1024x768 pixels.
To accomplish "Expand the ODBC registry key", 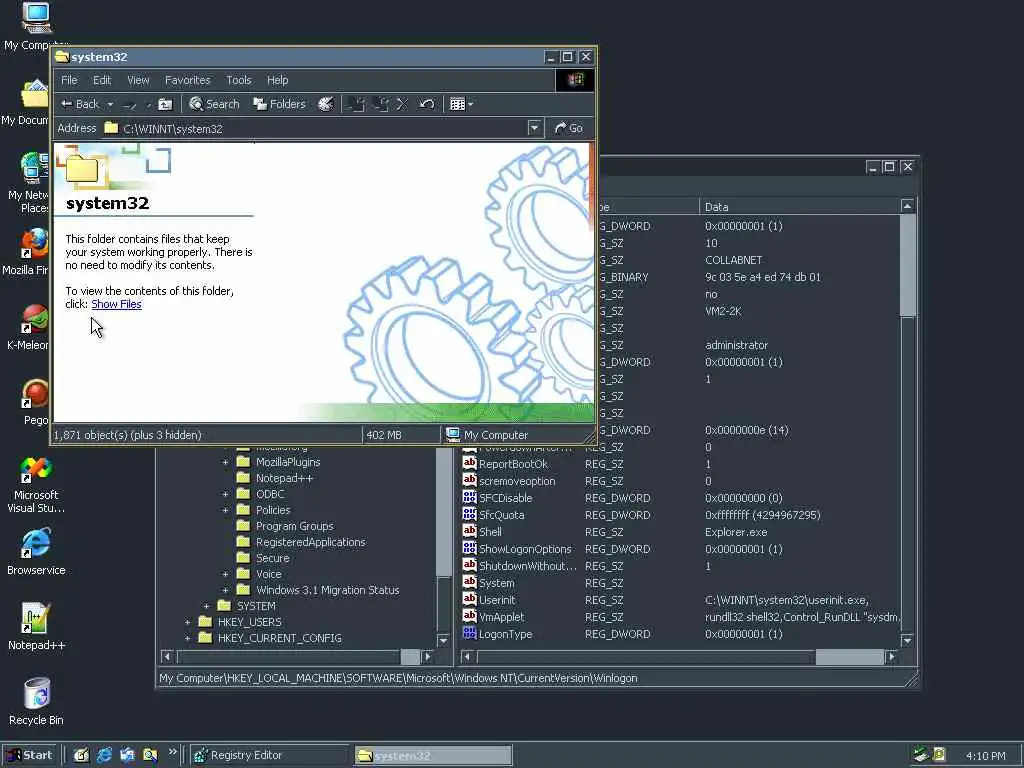I will tap(225, 494).
